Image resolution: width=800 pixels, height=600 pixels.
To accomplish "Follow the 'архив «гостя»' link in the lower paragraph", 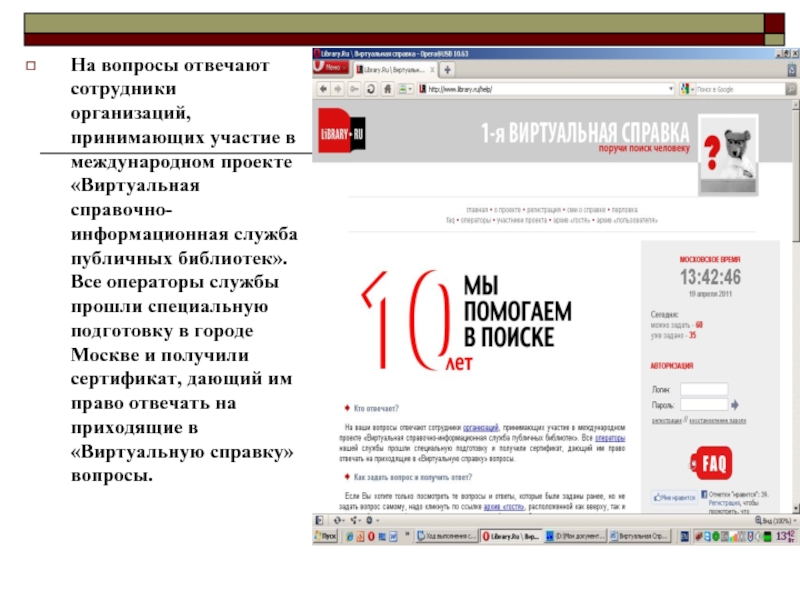I will [504, 507].
